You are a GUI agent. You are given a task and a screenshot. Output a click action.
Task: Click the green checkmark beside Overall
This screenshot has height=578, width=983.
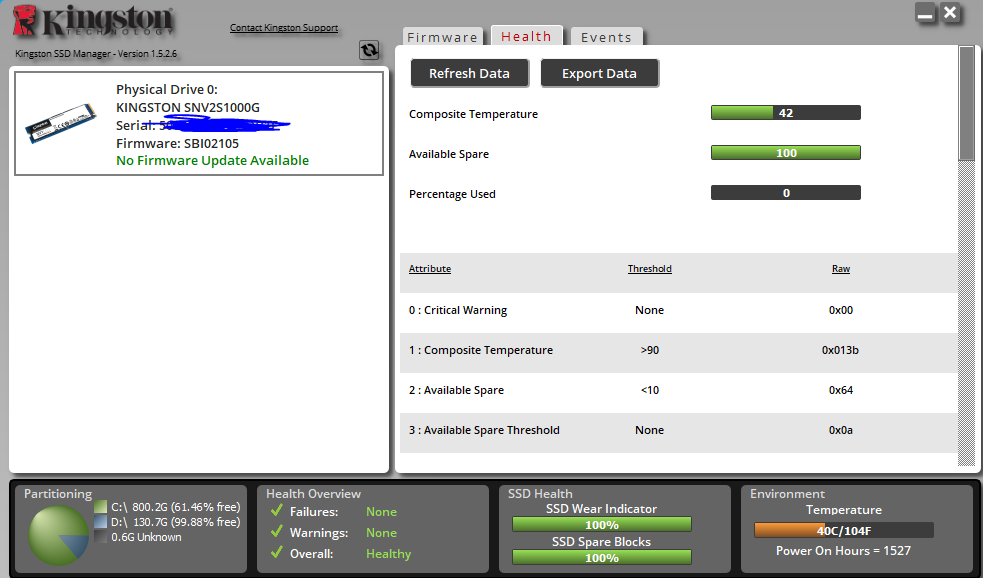276,552
